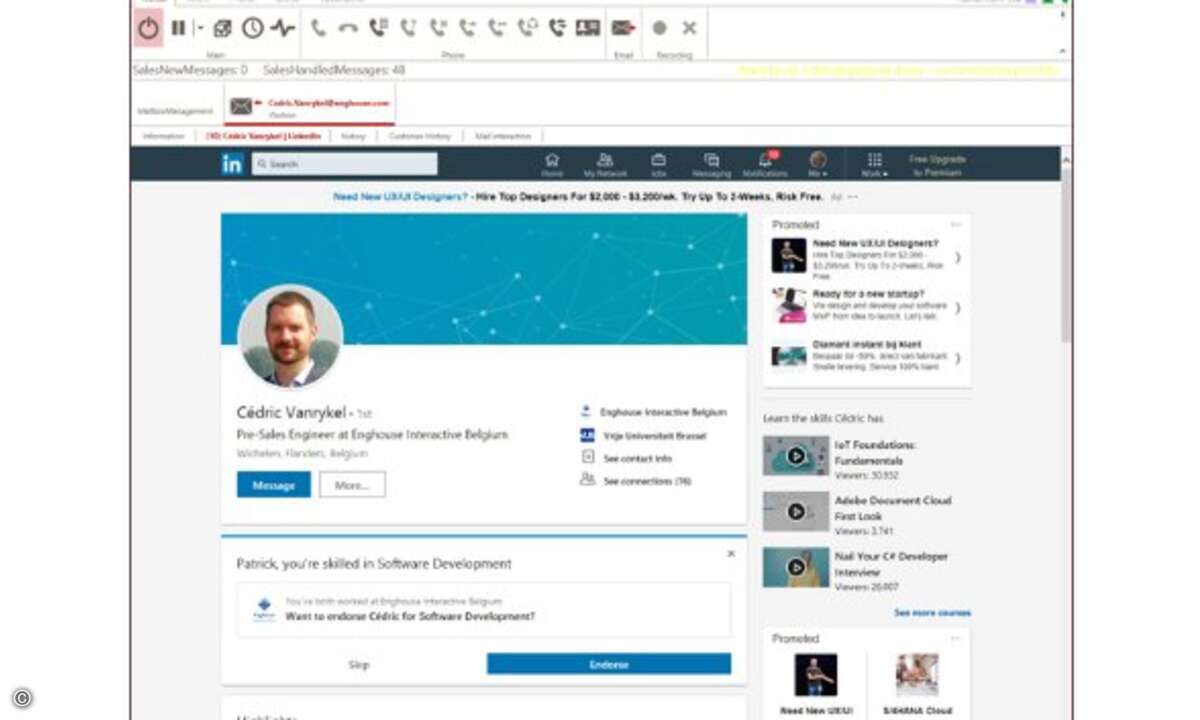Click Vrije Universiteit Brussel link
Screen dimensions: 1200x720
pos(654,436)
